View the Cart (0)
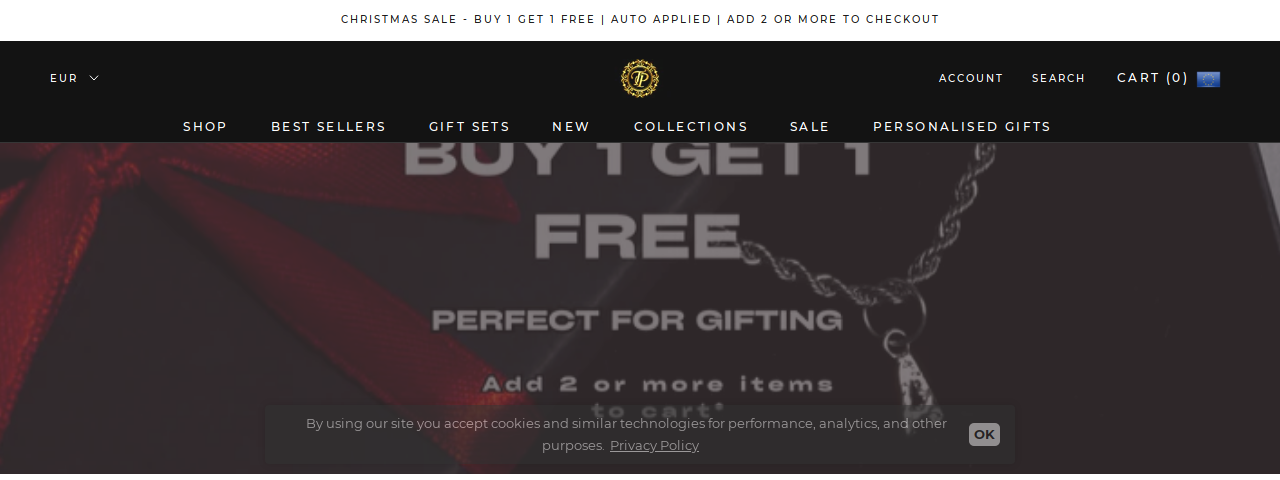This screenshot has width=1280, height=480. pyautogui.click(x=1152, y=78)
